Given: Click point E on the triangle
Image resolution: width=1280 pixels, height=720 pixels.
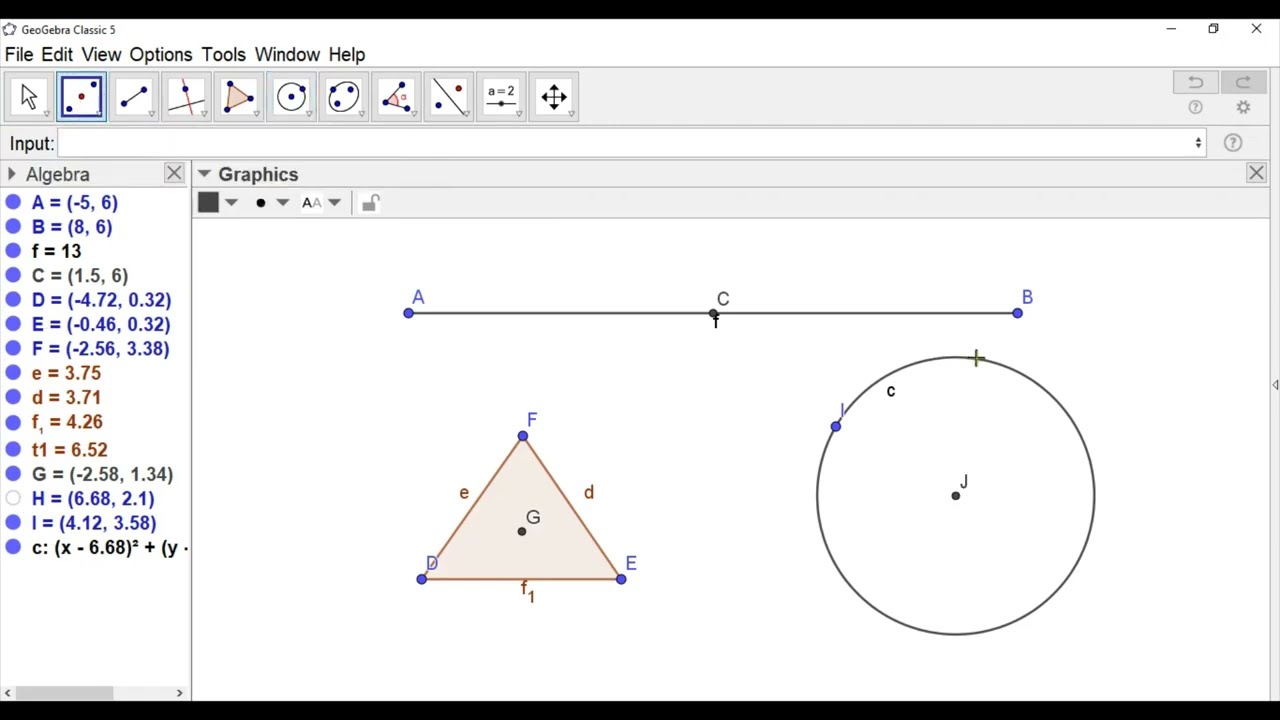Looking at the screenshot, I should 621,579.
